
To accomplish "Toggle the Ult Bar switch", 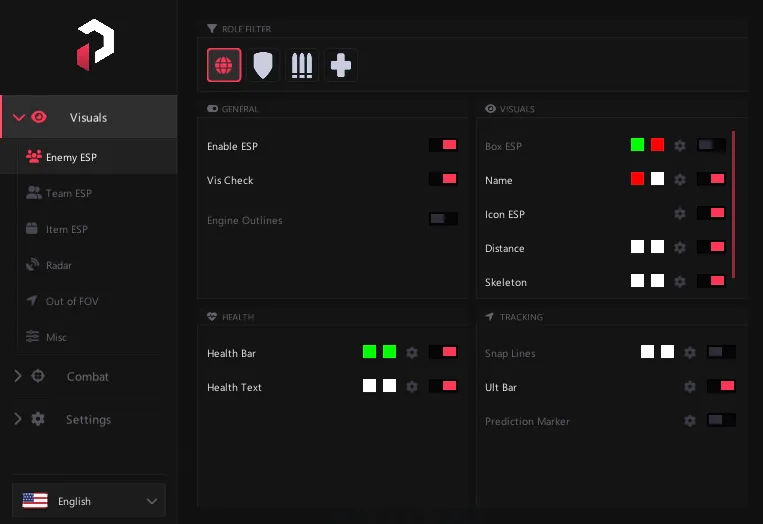I will pos(721,386).
